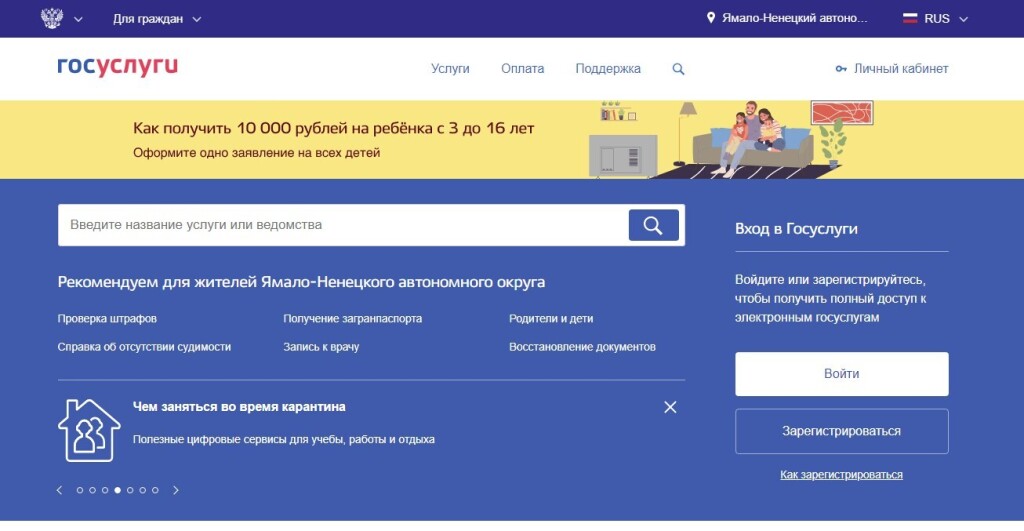Open the Ямало-Ненецкий region selector
Viewport: 1024px width, 531px height.
tap(788, 19)
